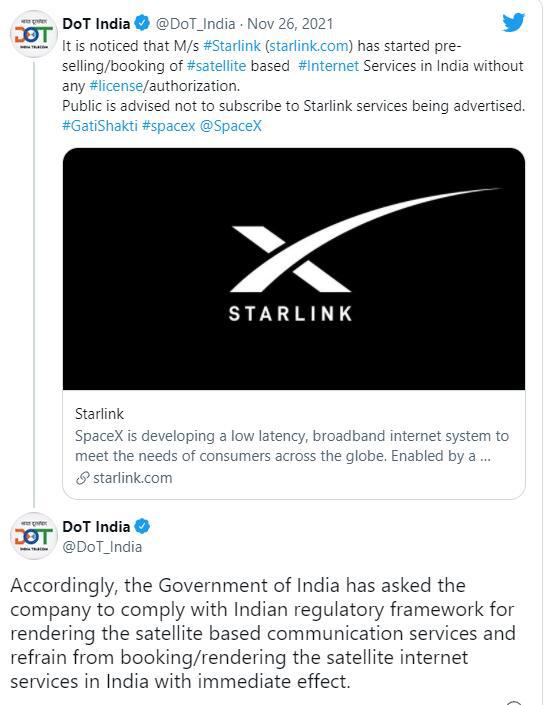Click the link icon beside starlink.com
This screenshot has height=705, width=544.
point(82,478)
